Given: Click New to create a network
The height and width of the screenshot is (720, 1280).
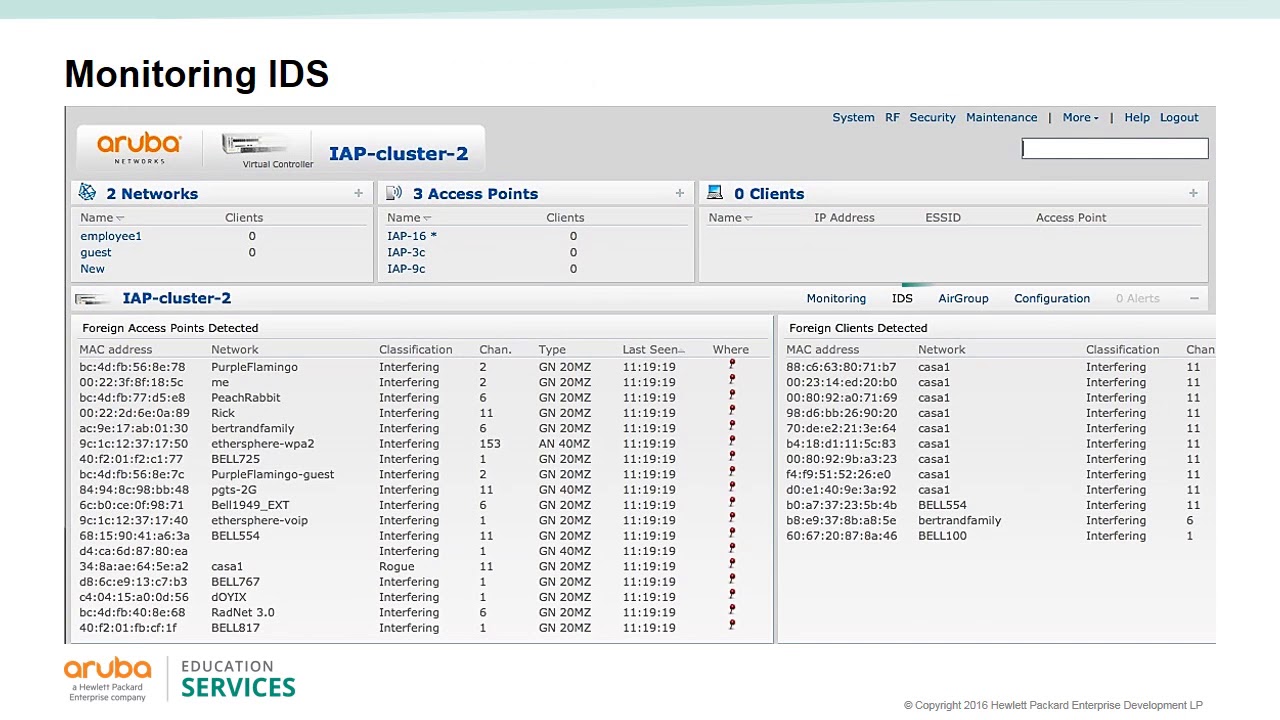Looking at the screenshot, I should coord(92,268).
